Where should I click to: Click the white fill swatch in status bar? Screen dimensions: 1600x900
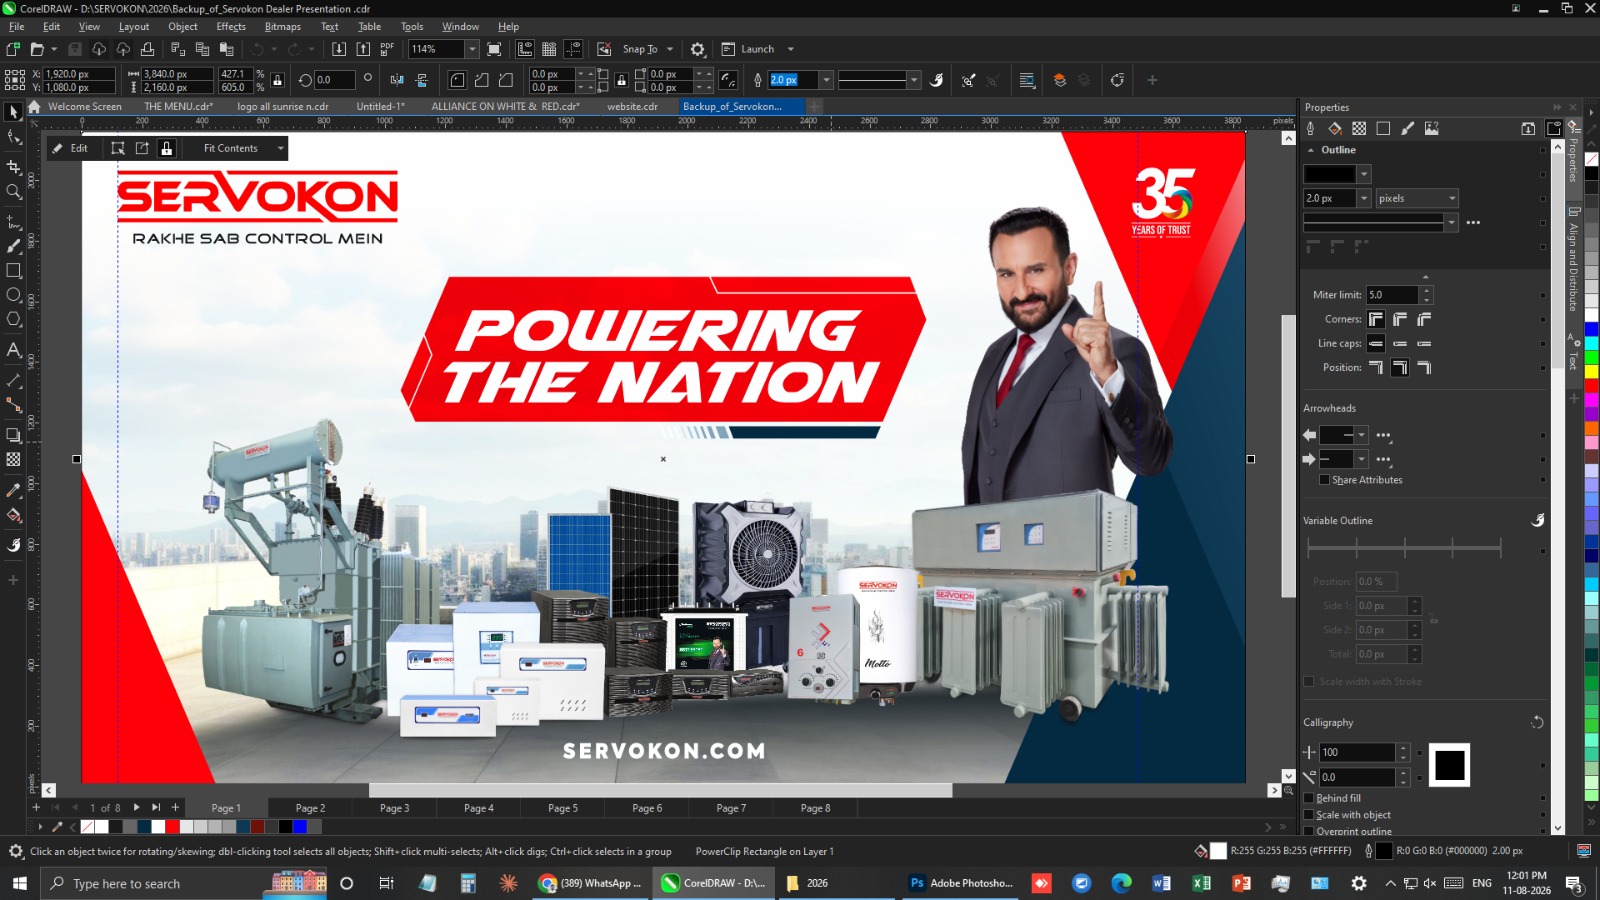click(1218, 851)
